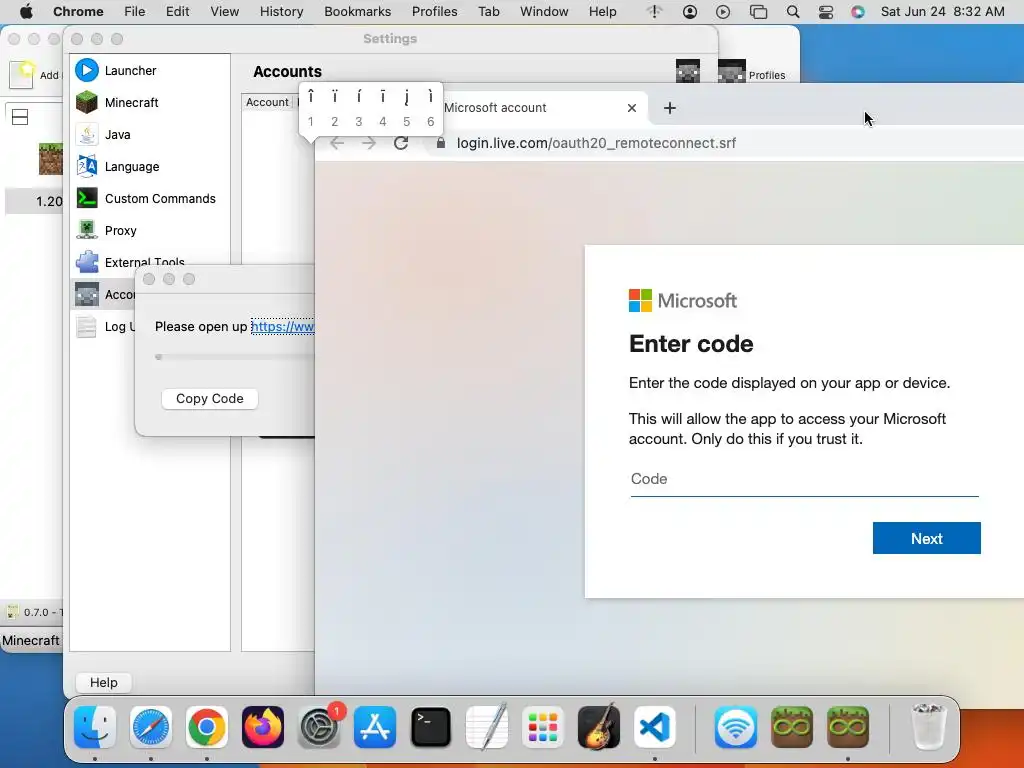This screenshot has width=1024, height=768.
Task: Close the Microsoft account tab
Action: (632, 108)
